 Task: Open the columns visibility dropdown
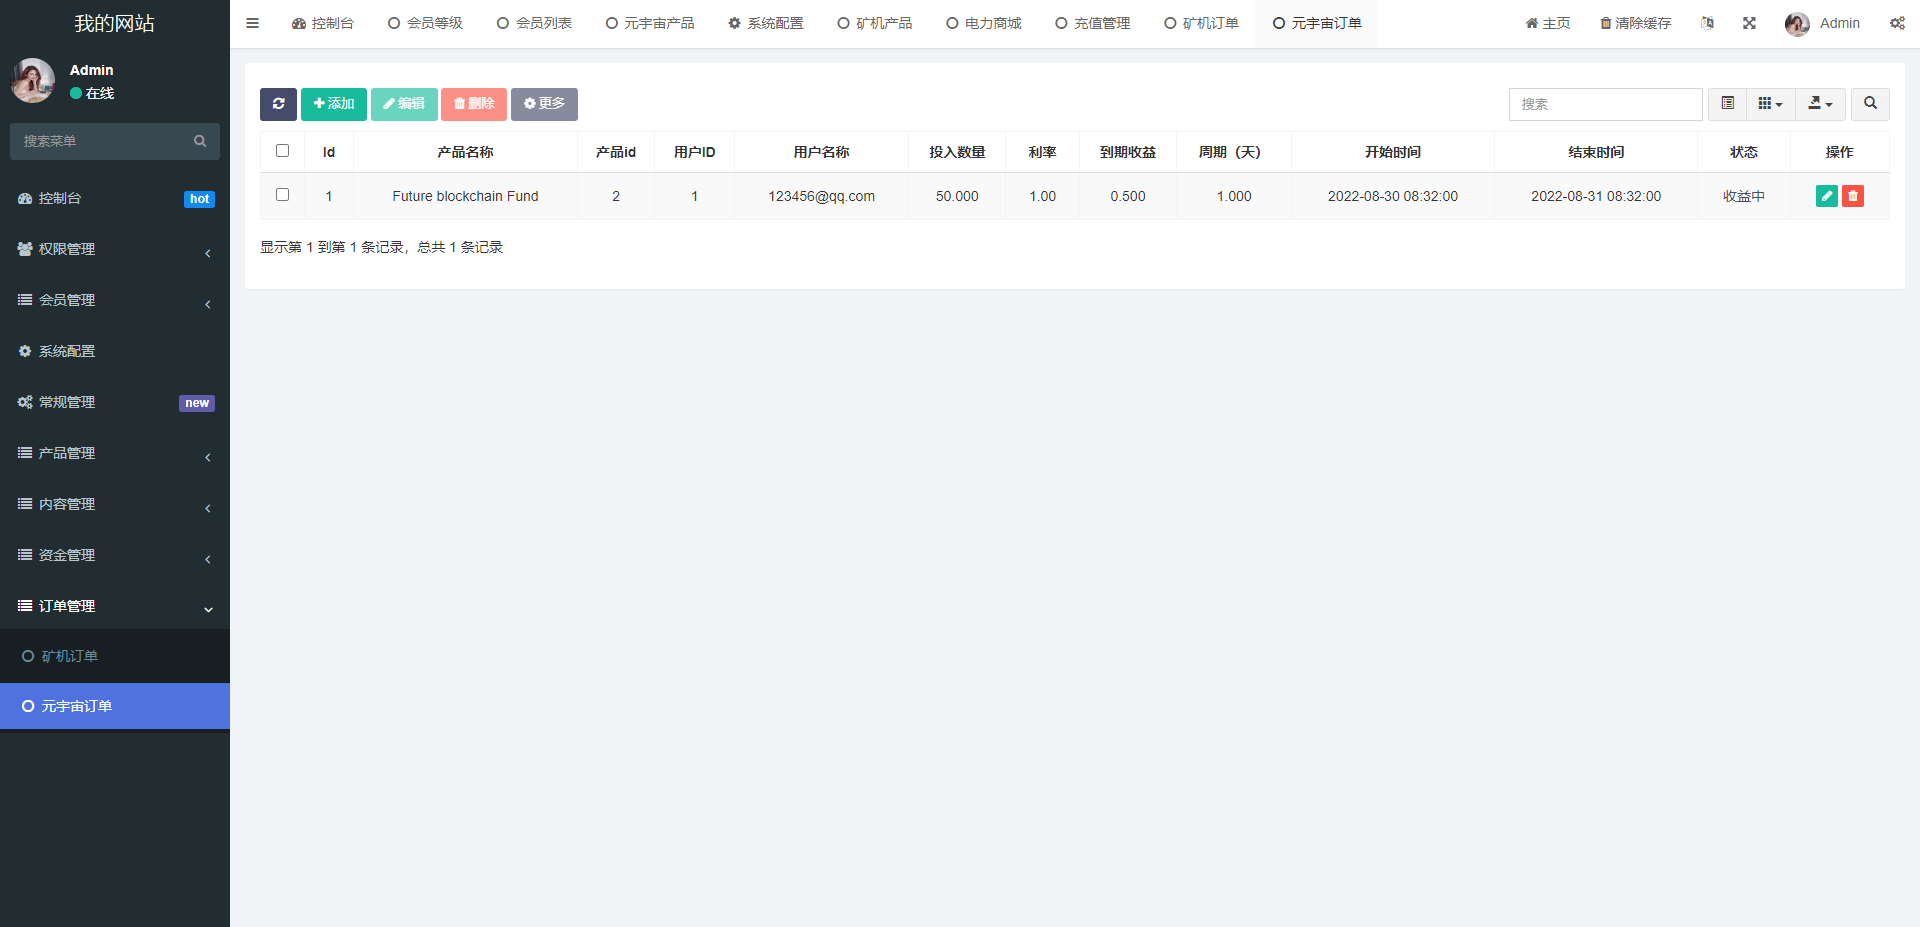[x=1770, y=103]
